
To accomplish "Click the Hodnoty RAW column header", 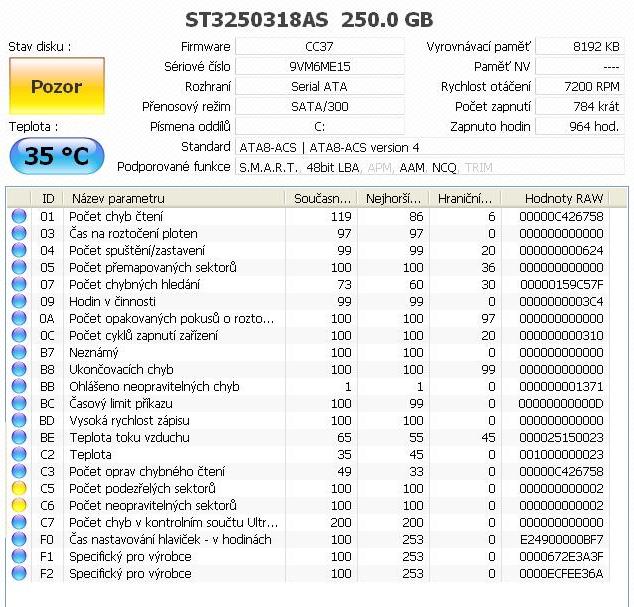I will coord(563,198).
